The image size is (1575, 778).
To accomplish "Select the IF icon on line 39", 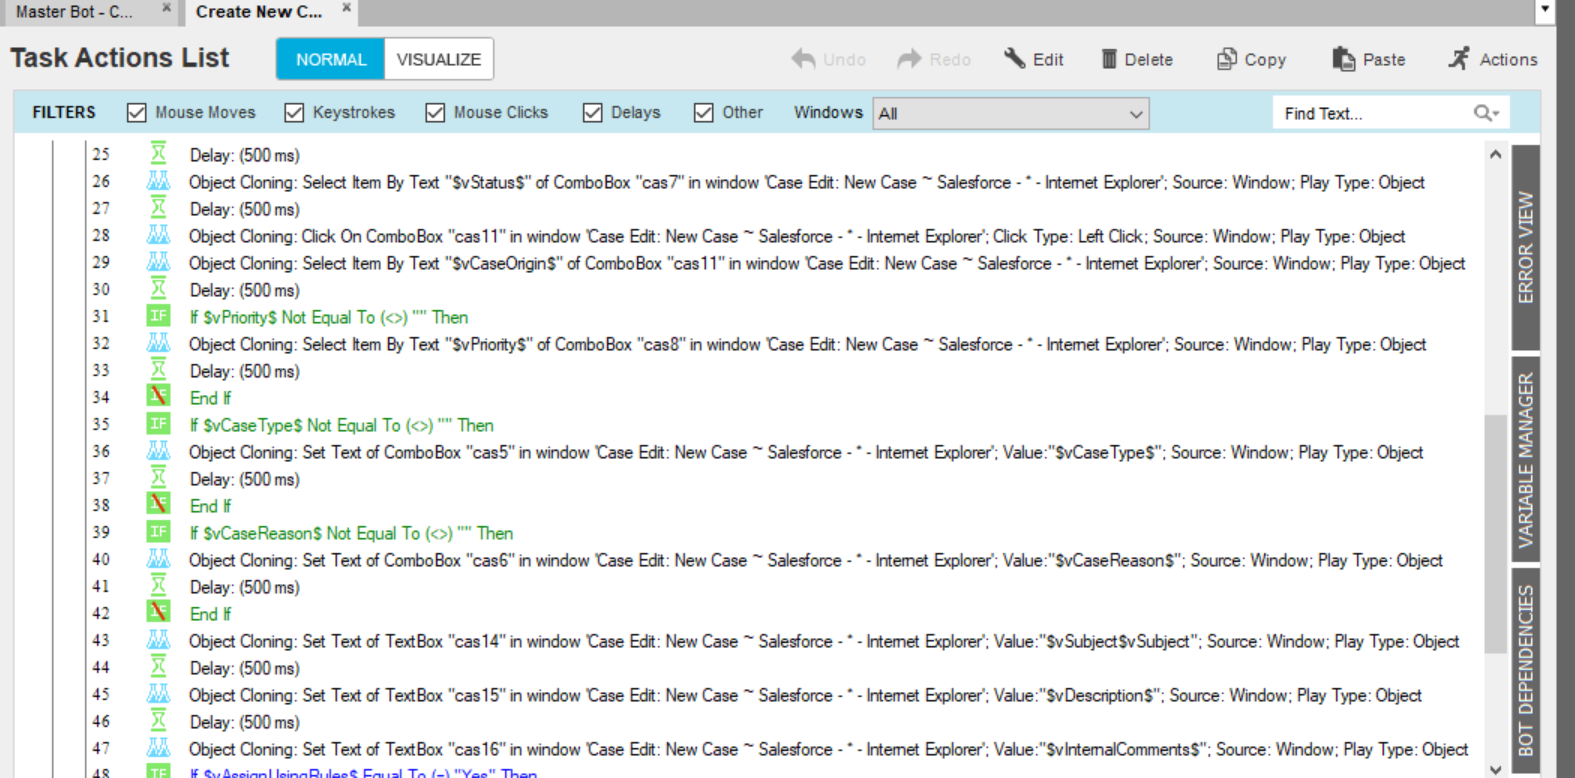I will (158, 532).
